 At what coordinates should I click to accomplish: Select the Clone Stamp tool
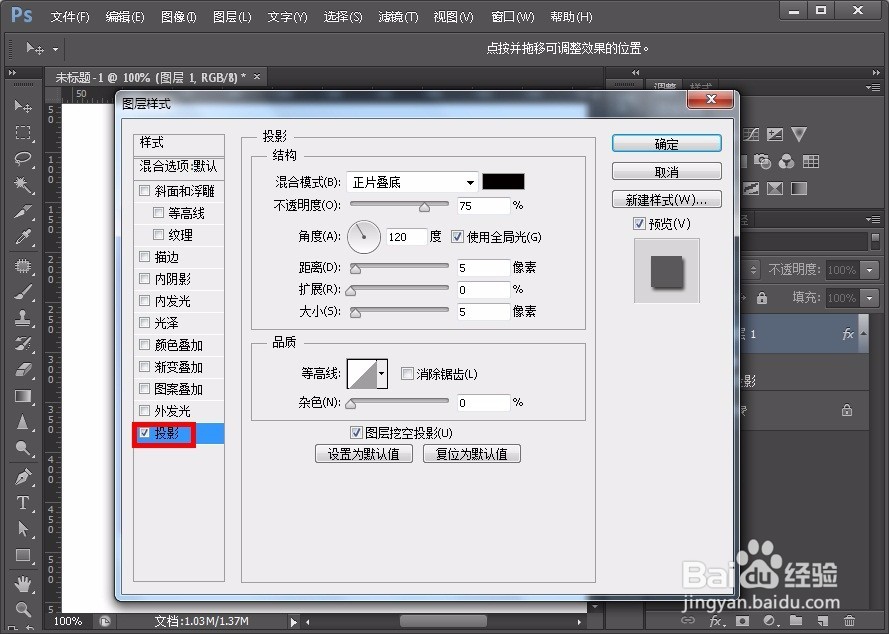tap(23, 318)
